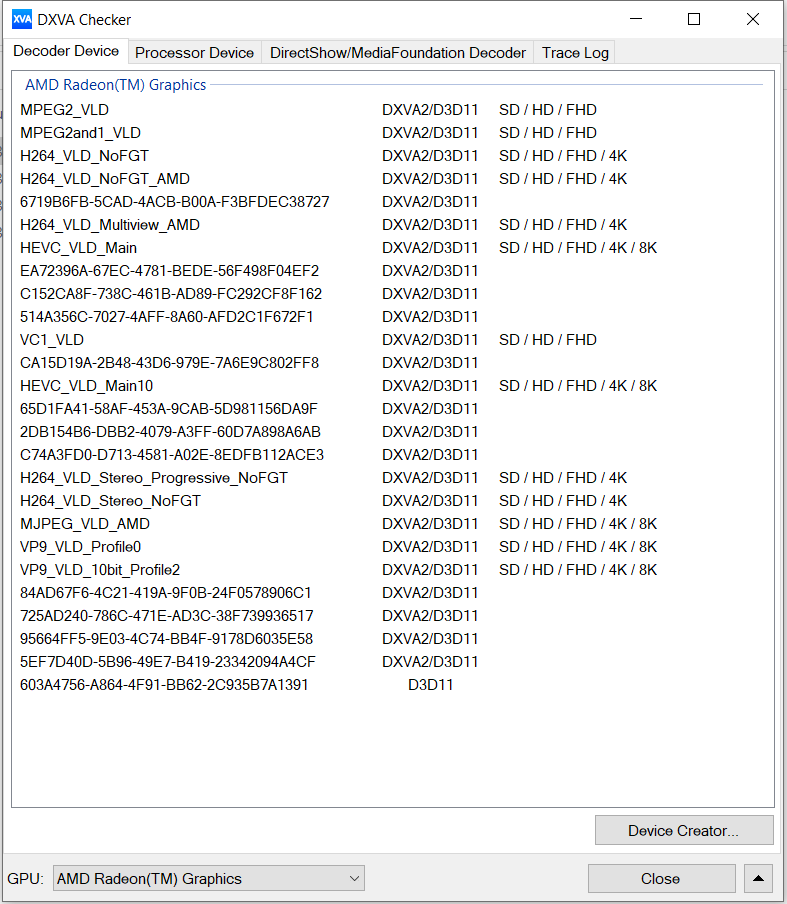Select the H264_VLD_Multiview_AMD entry
787x904 pixels.
coord(110,225)
